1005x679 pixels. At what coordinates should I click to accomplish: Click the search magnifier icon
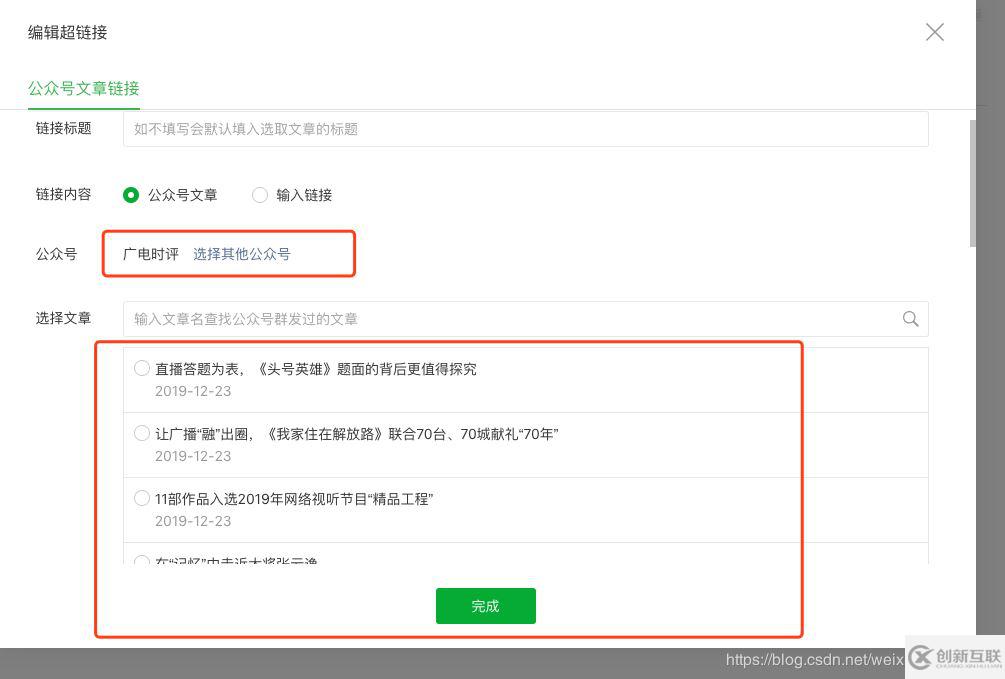pos(910,319)
